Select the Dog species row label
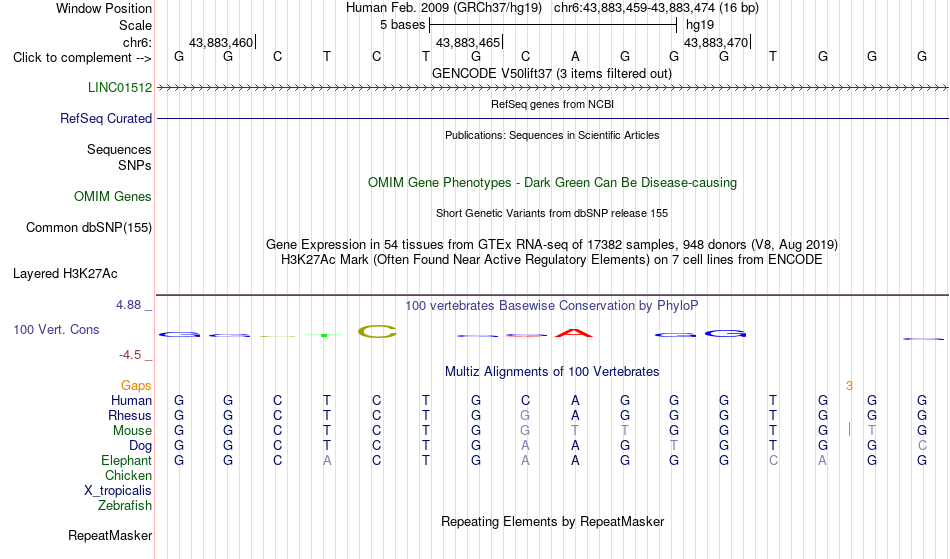 coord(141,446)
